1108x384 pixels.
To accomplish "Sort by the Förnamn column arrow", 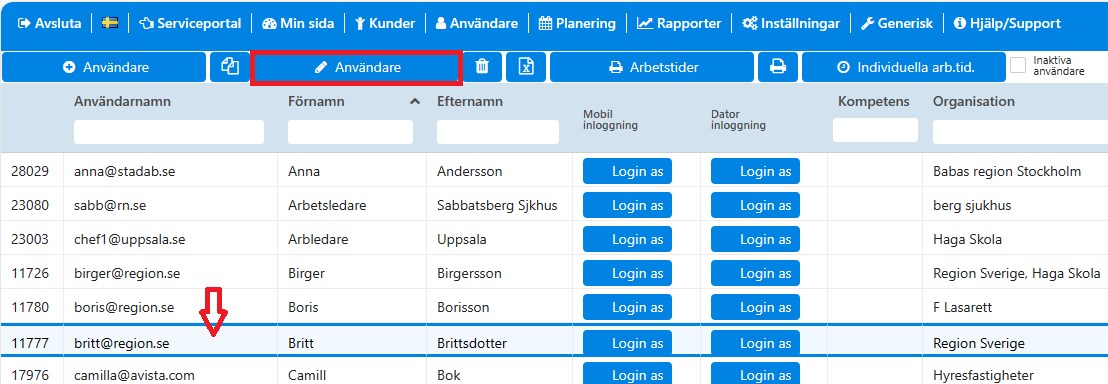I will click(415, 102).
